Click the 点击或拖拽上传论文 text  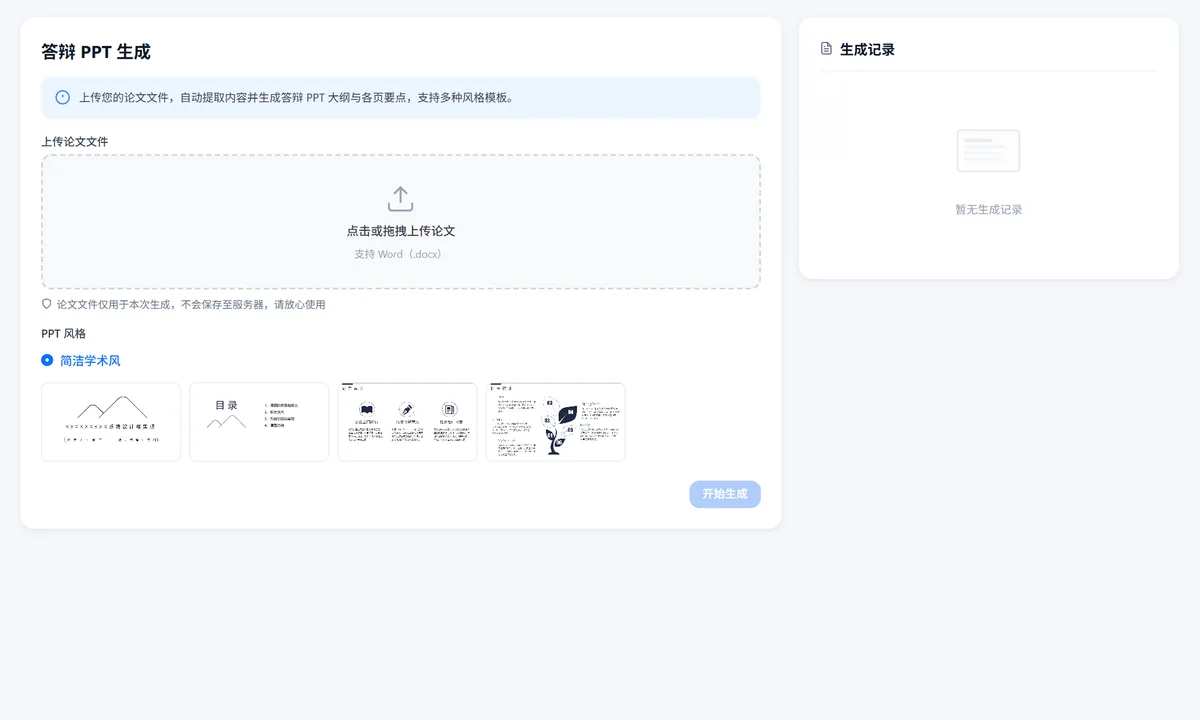(x=401, y=231)
